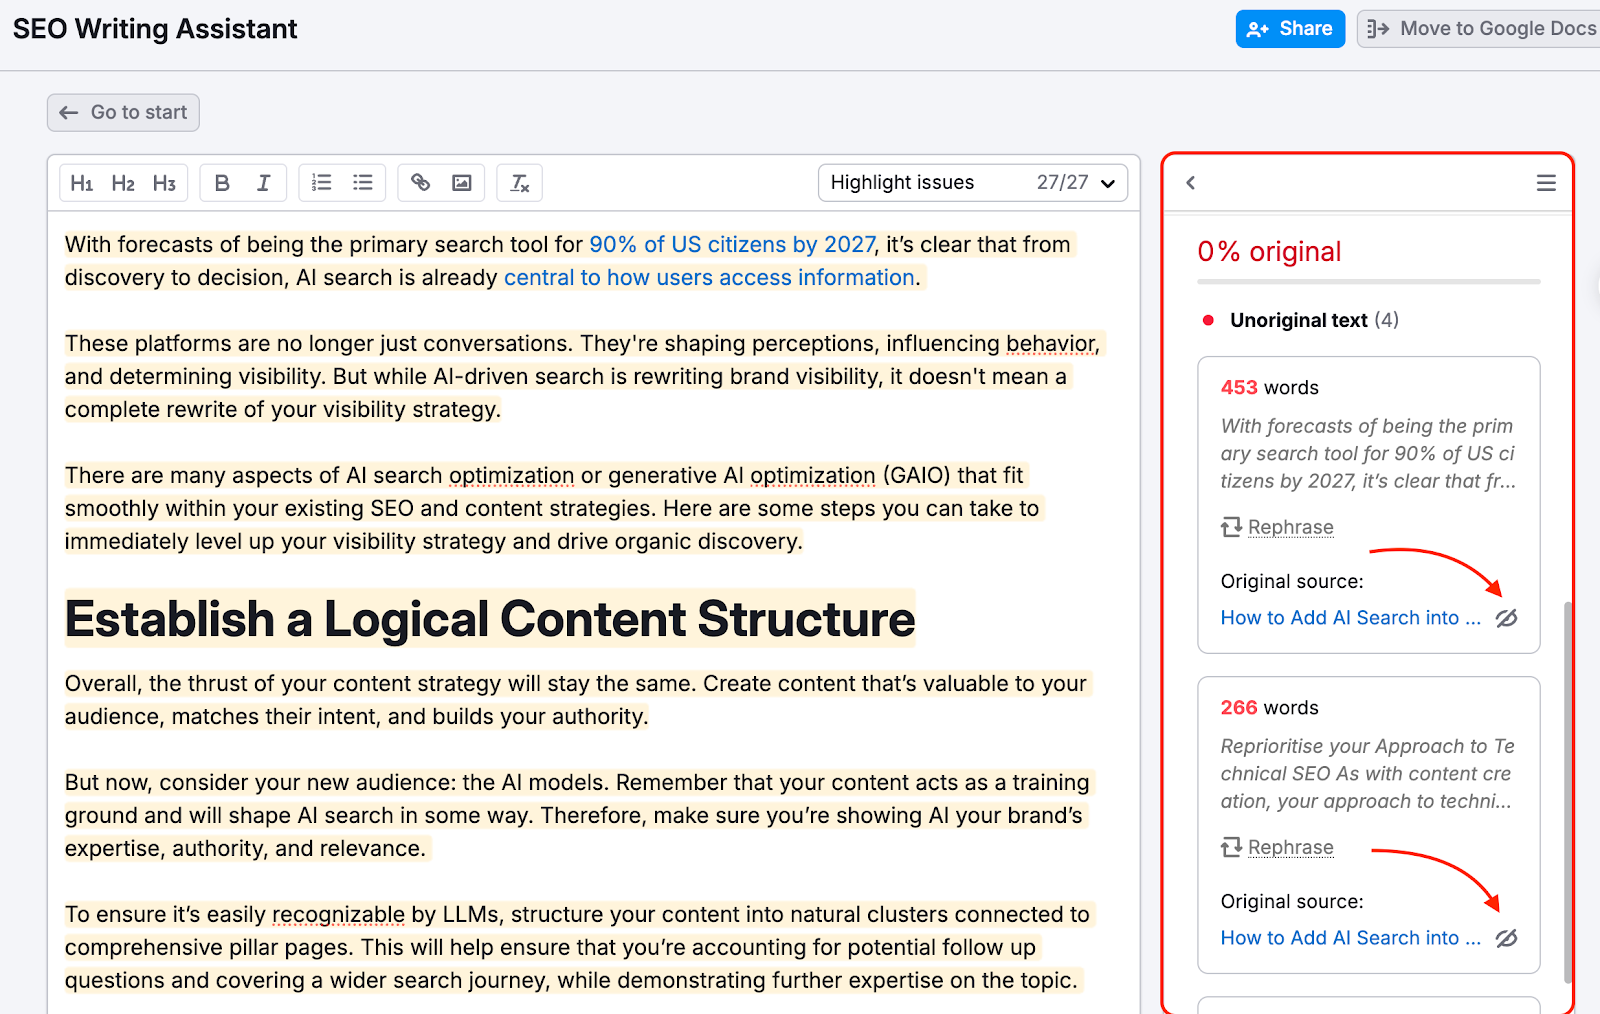Open the Highlight issues dropdown
The image size is (1600, 1014).
point(1107,182)
